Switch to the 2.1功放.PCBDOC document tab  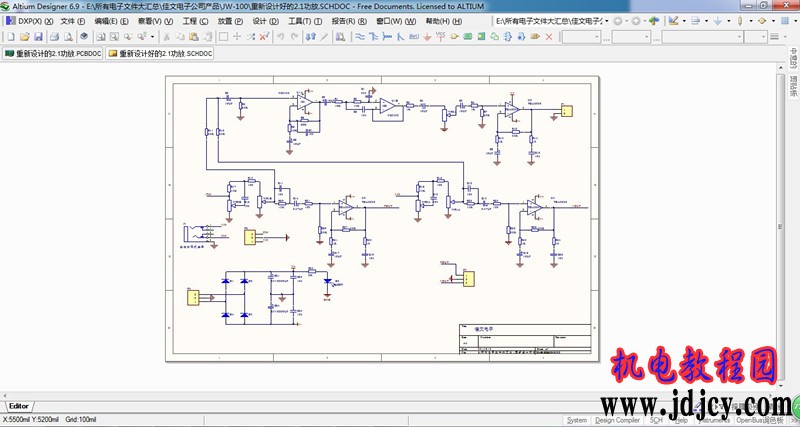[53, 53]
